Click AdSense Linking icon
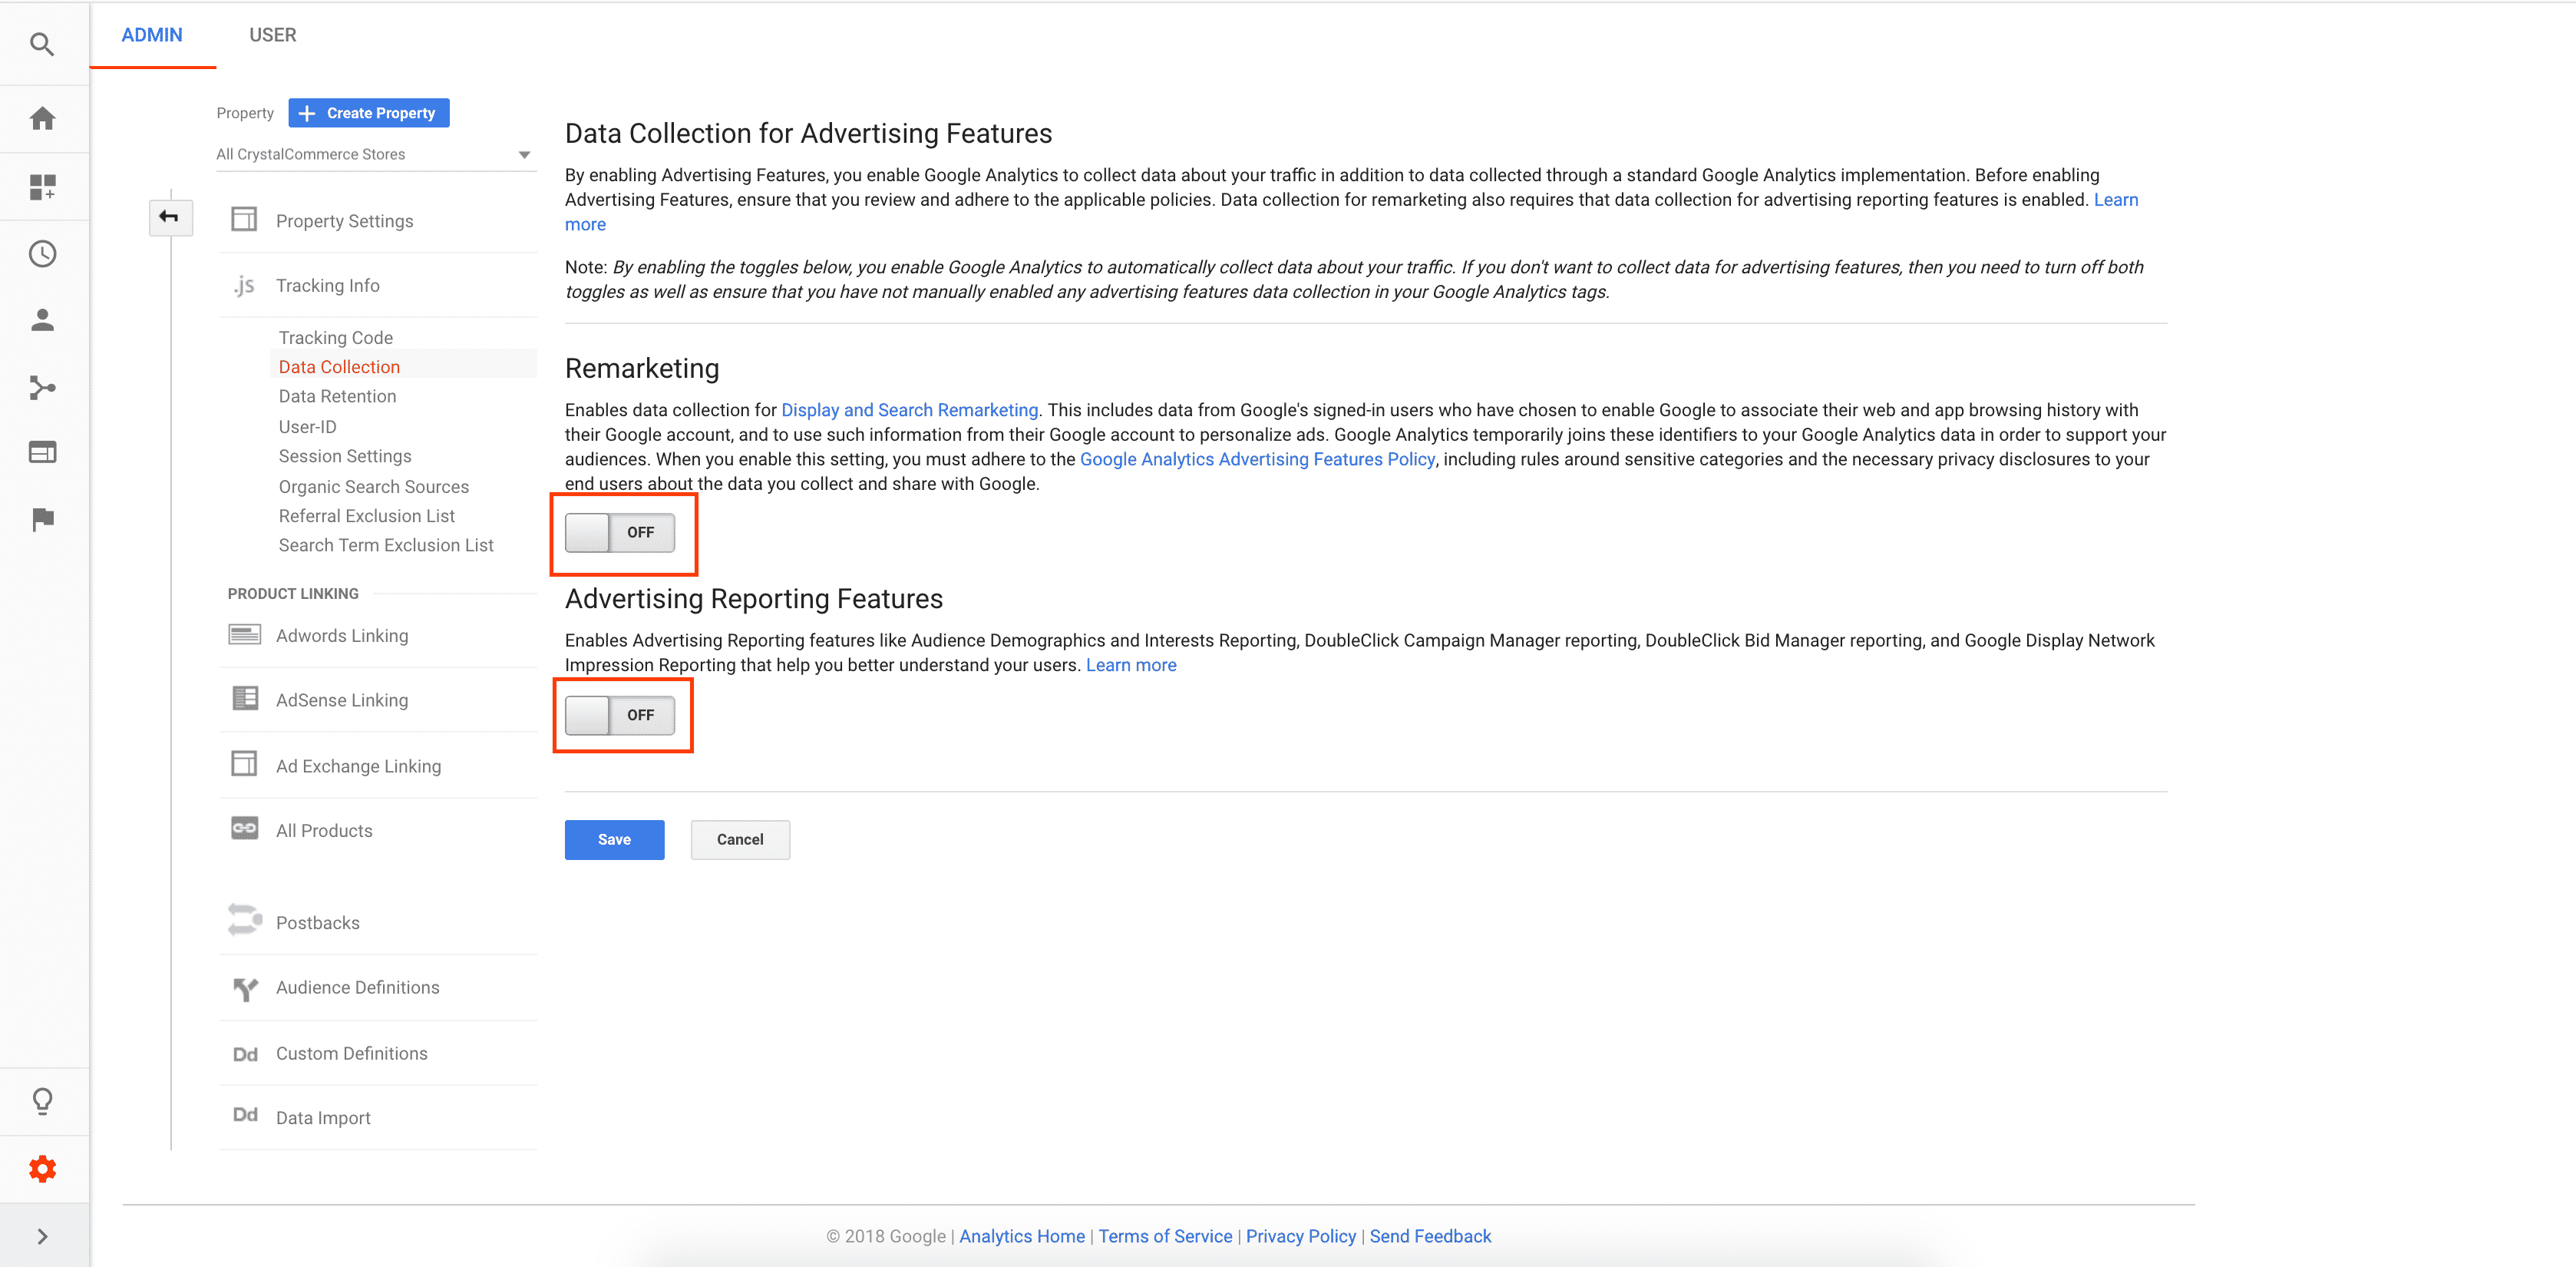Viewport: 2576px width, 1267px height. [244, 699]
